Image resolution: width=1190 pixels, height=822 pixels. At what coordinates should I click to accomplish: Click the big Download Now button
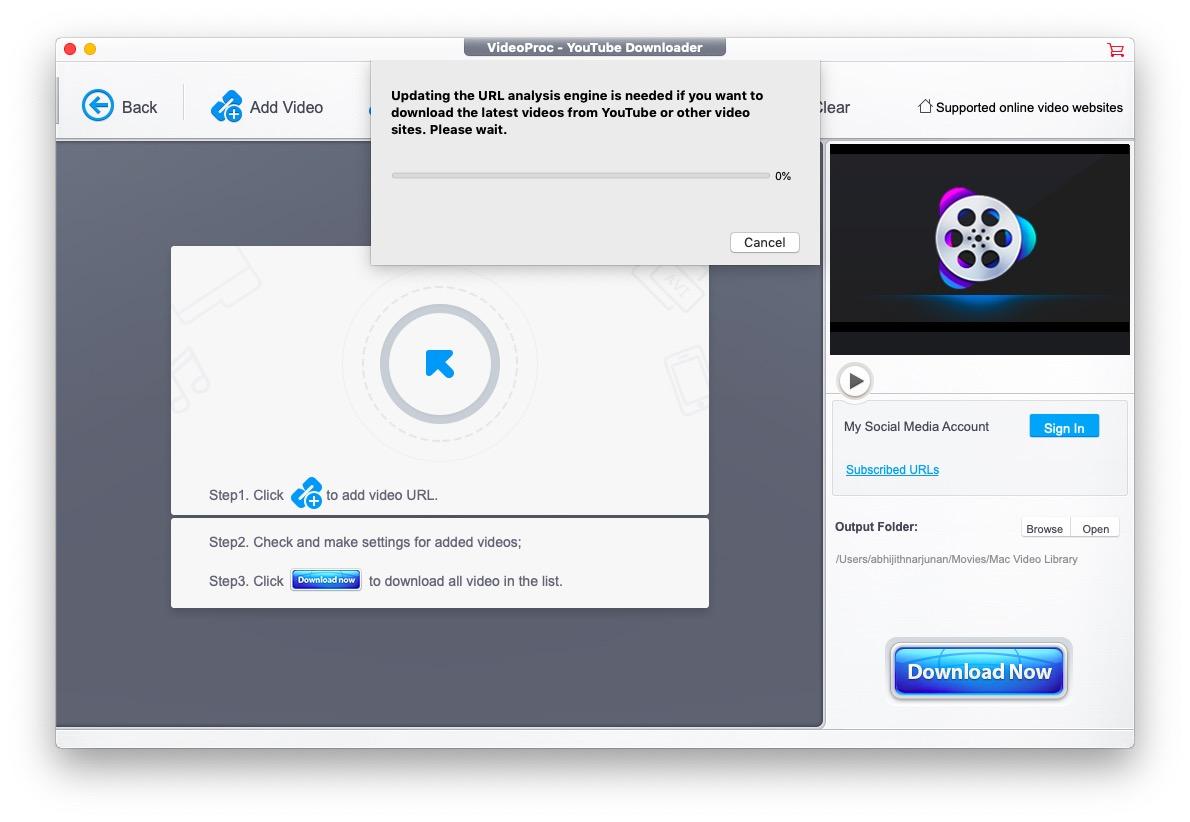click(x=979, y=671)
